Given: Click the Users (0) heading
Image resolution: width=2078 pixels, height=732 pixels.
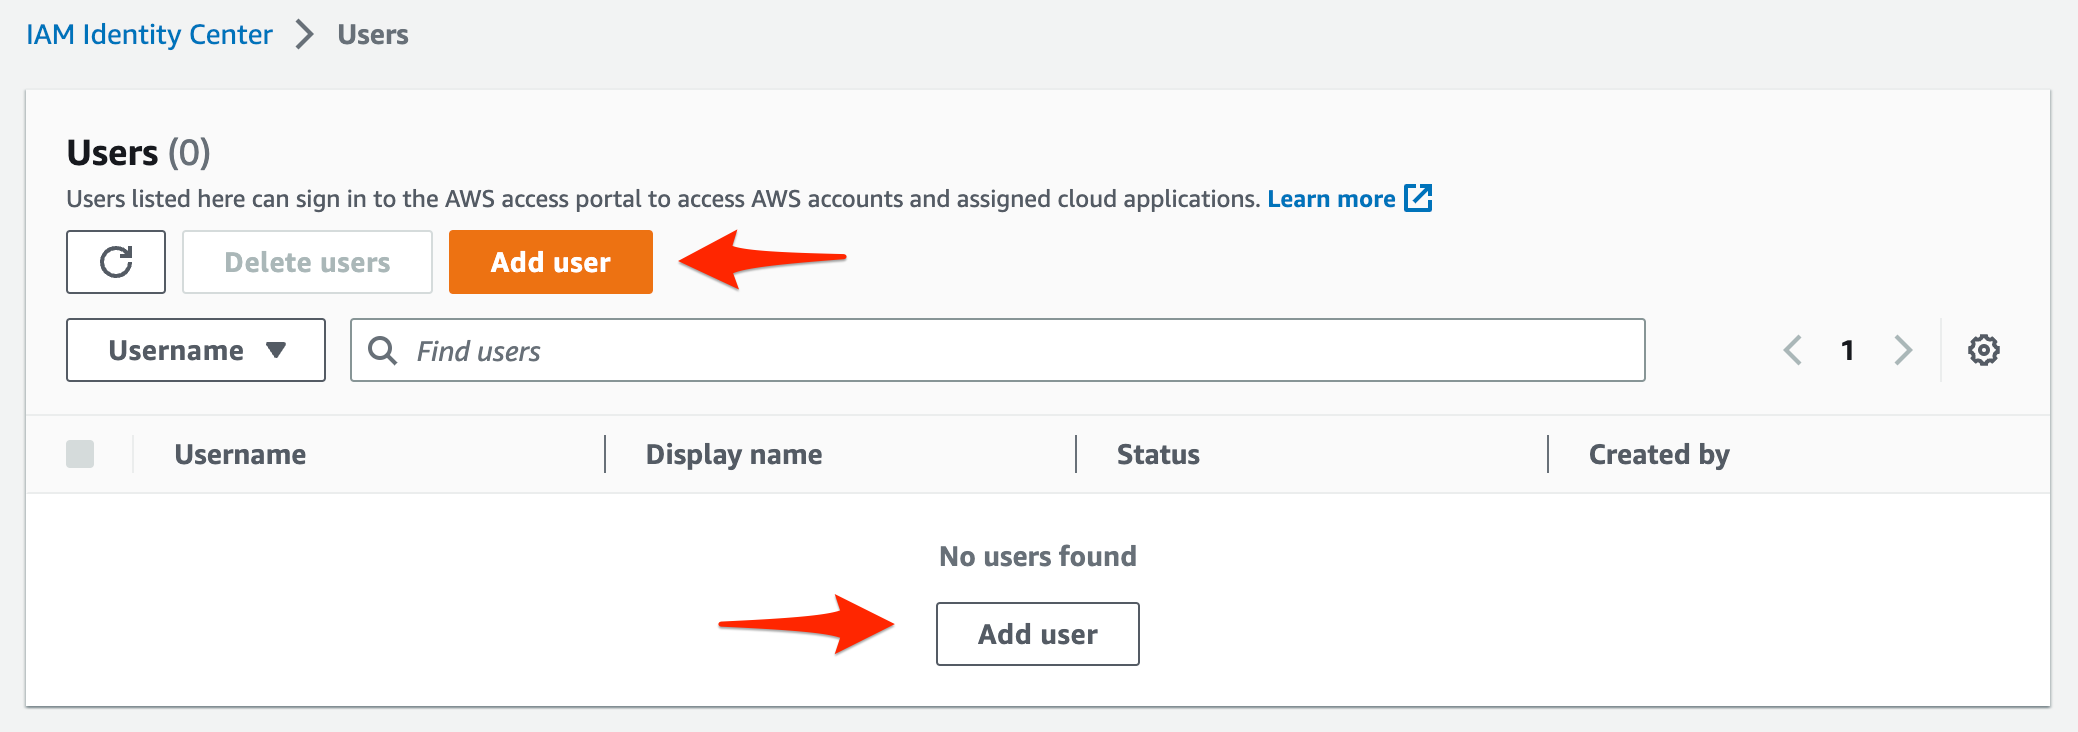Looking at the screenshot, I should click(x=138, y=153).
